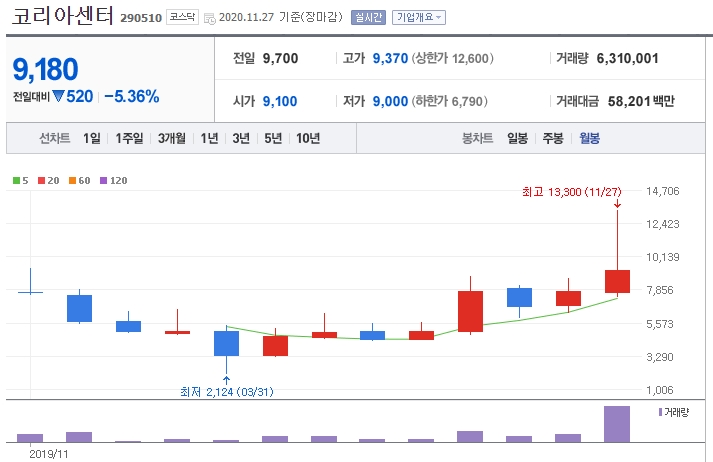Click the current price 9,180

pos(45,69)
